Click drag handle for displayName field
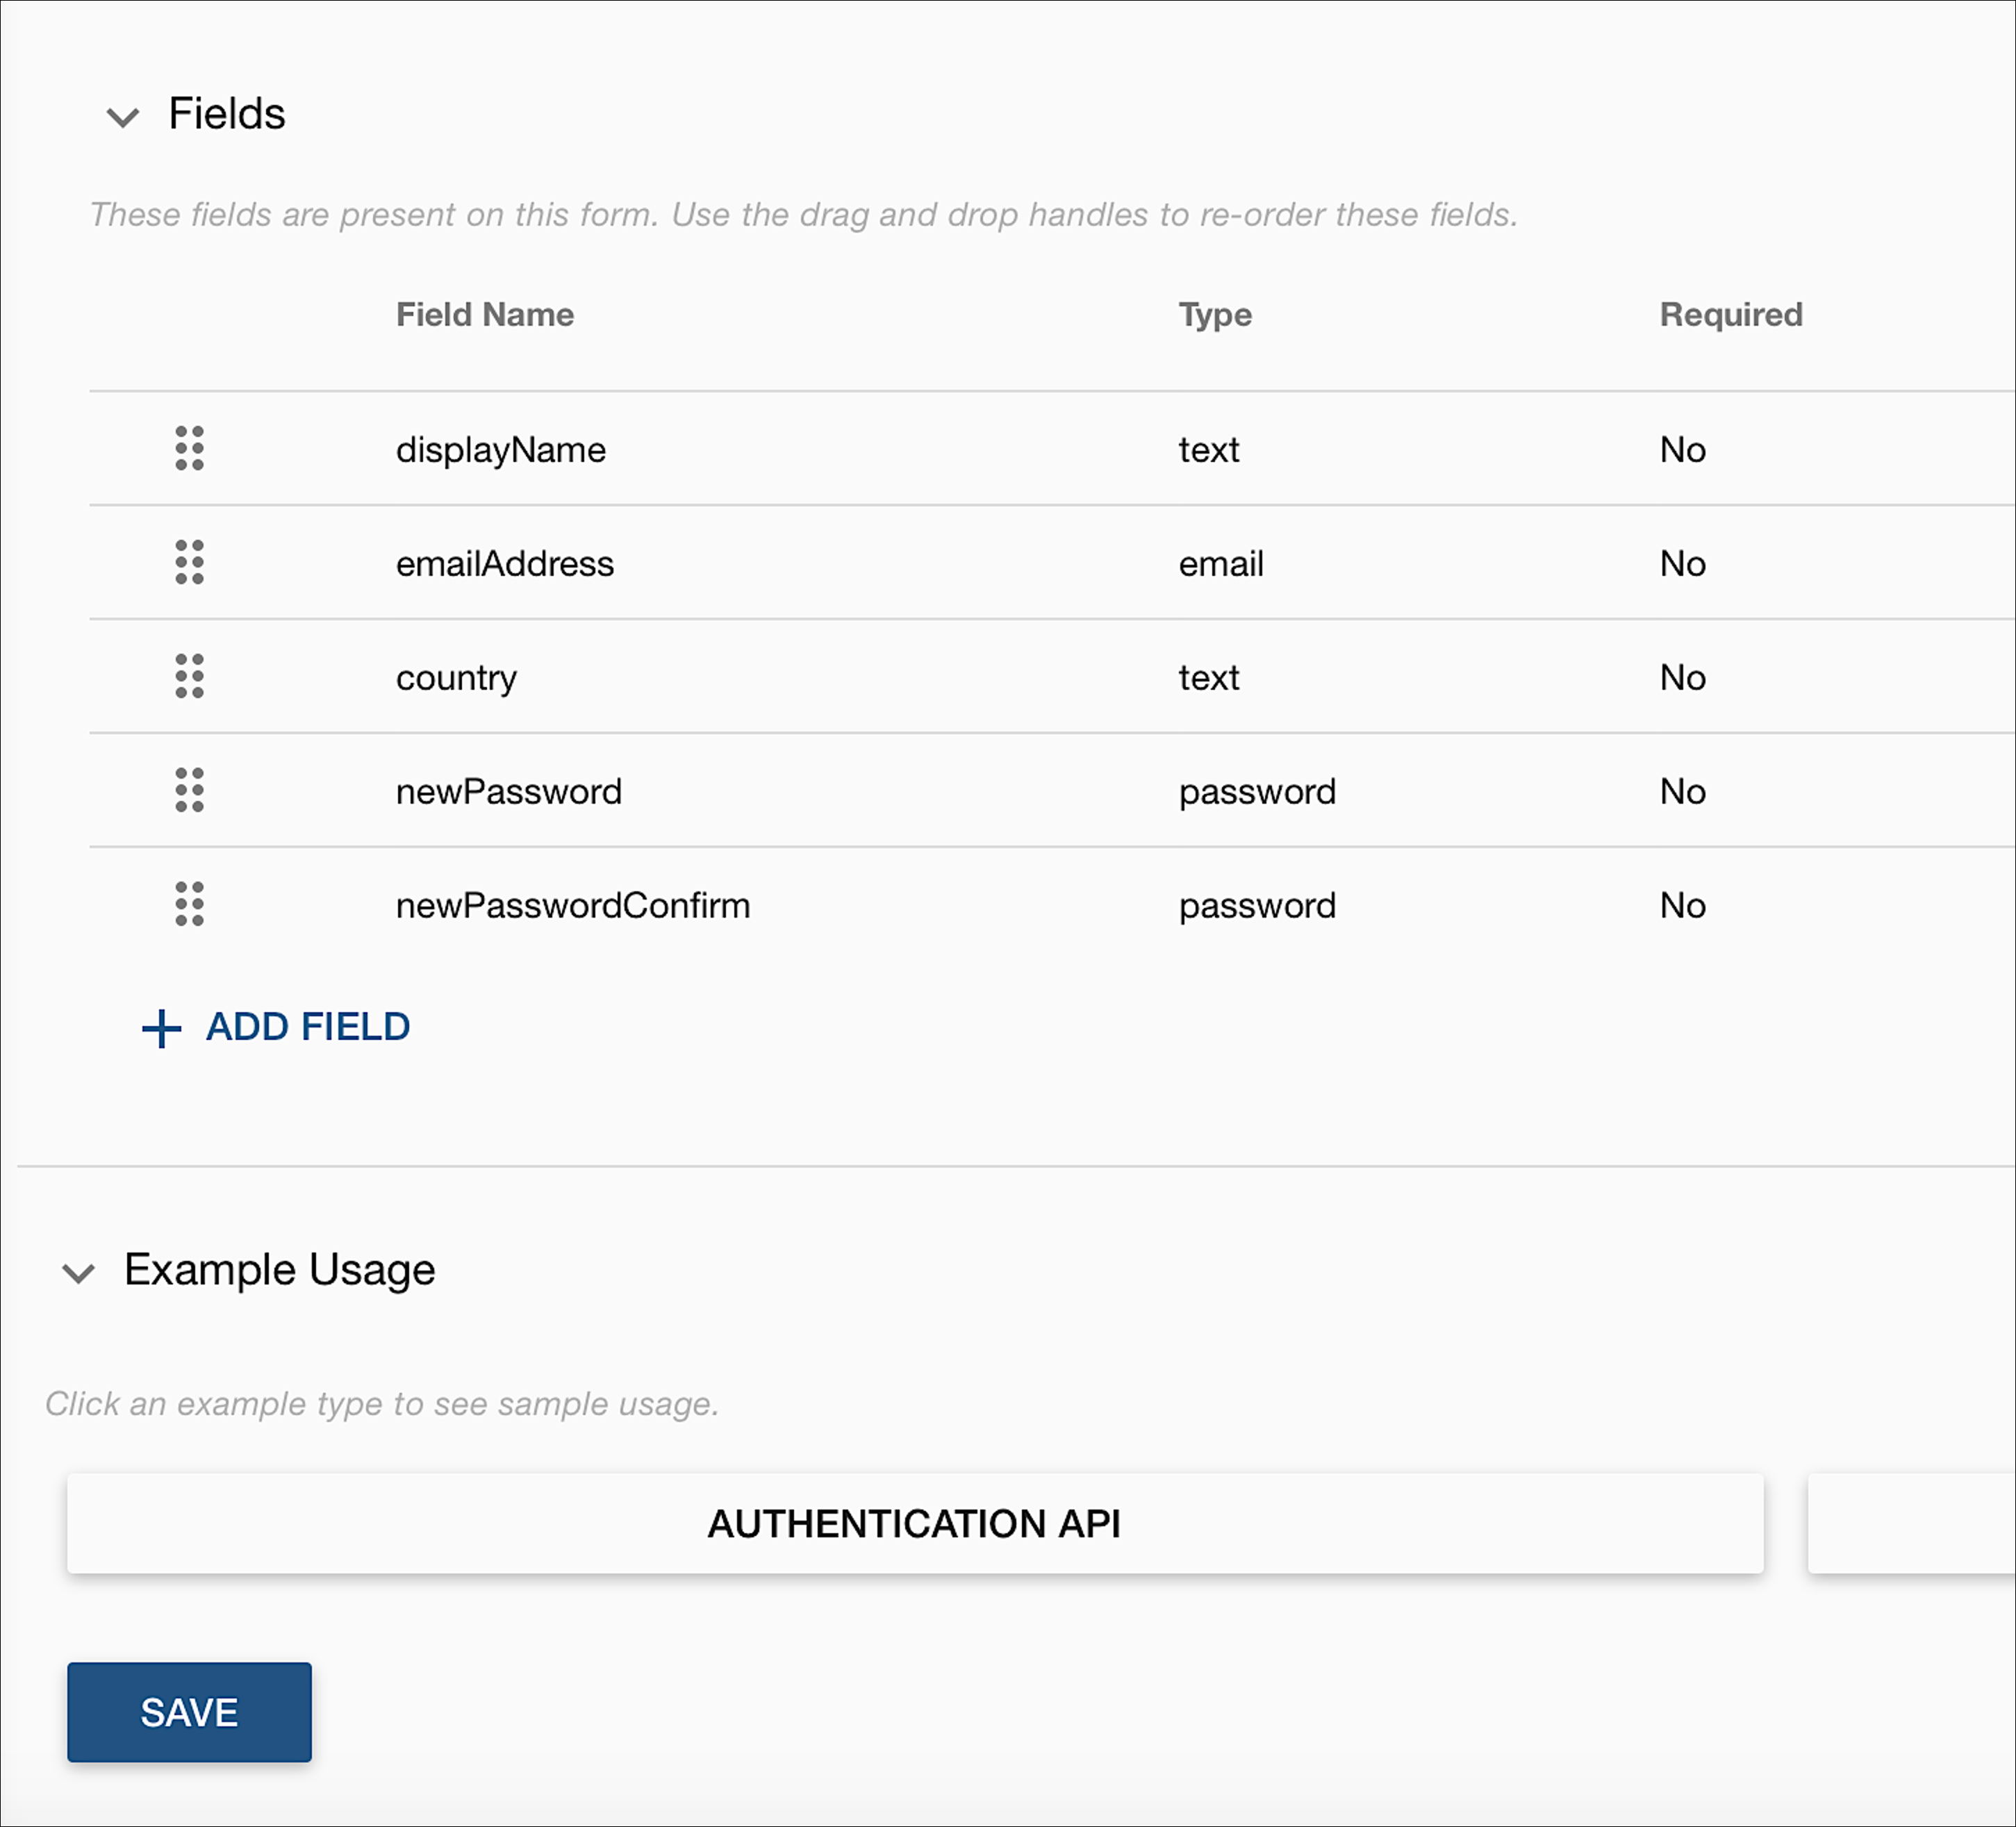The image size is (2016, 1827). pyautogui.click(x=189, y=448)
